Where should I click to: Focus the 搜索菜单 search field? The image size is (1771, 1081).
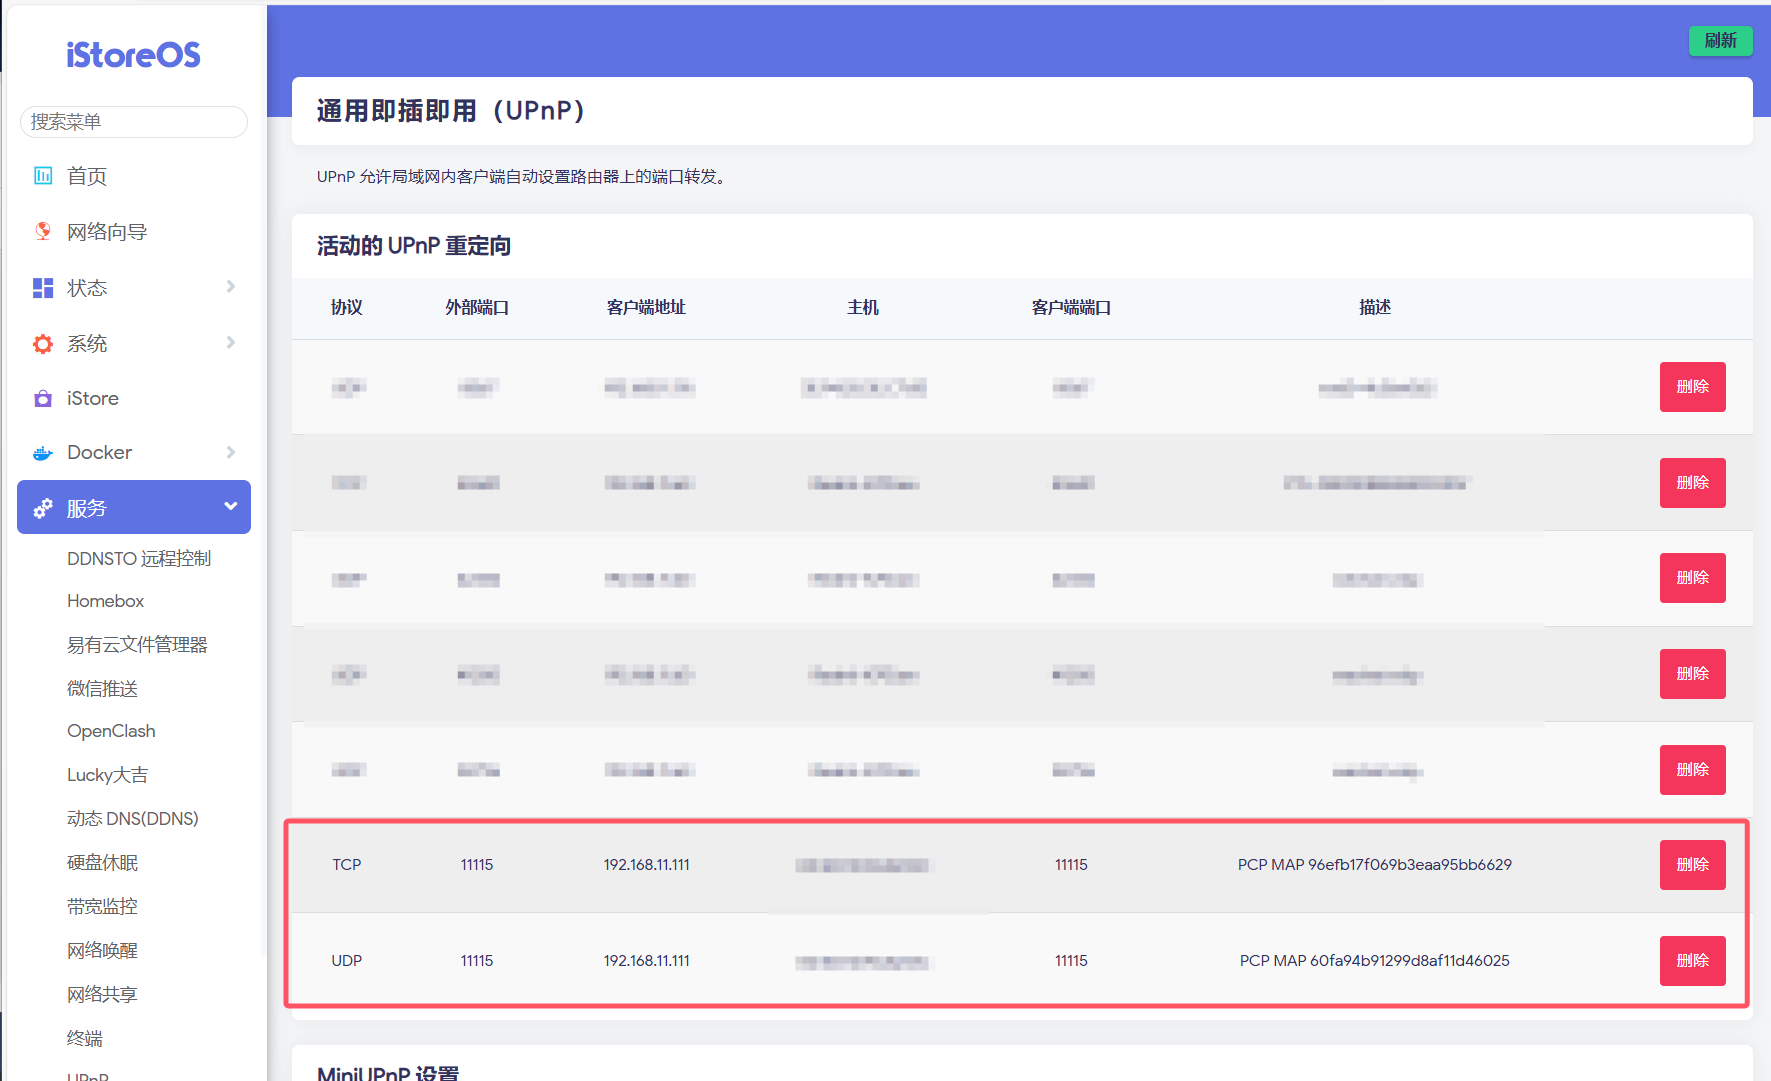point(134,122)
